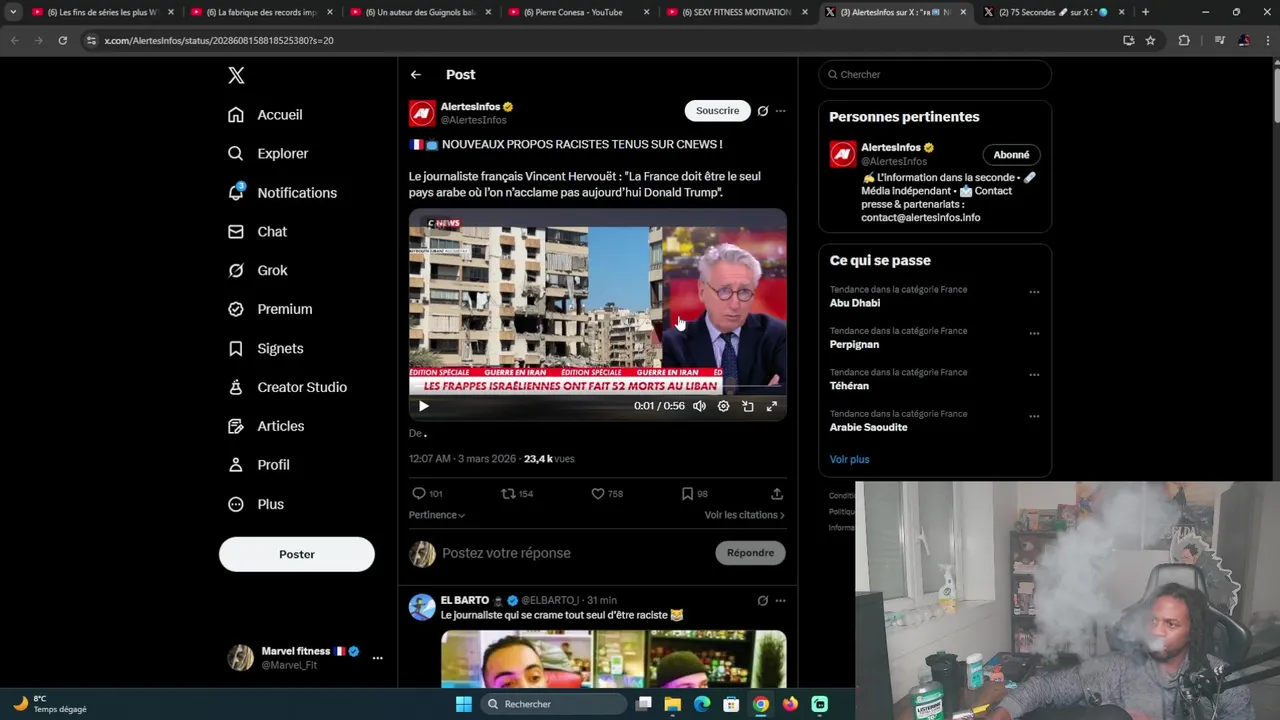Open EL BARTO reply video thumbnail

pos(613,659)
